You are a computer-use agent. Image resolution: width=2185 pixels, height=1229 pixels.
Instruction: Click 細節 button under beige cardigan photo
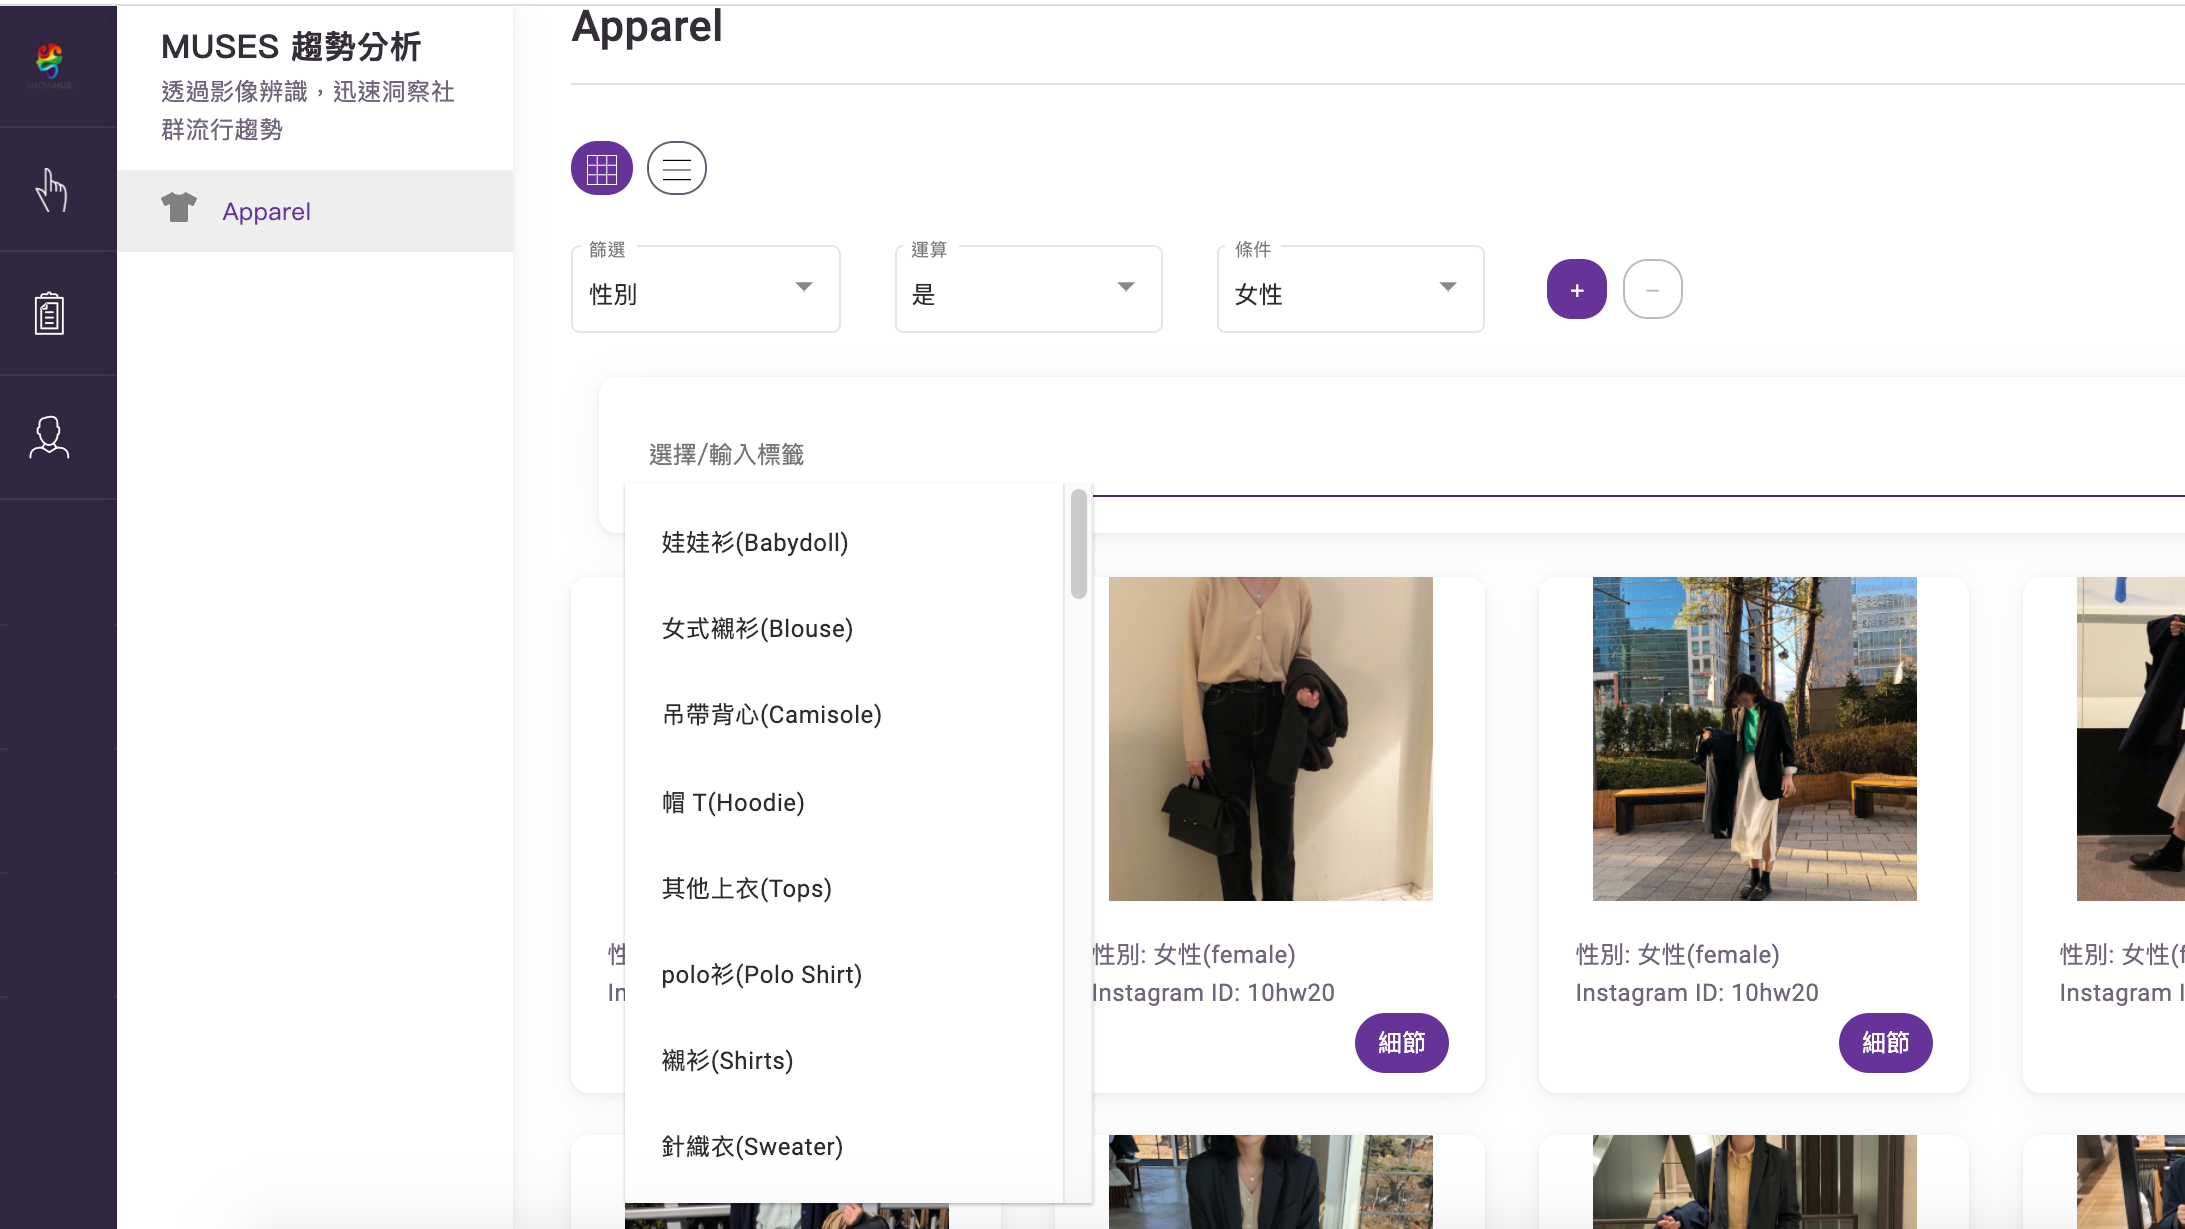(1401, 1043)
